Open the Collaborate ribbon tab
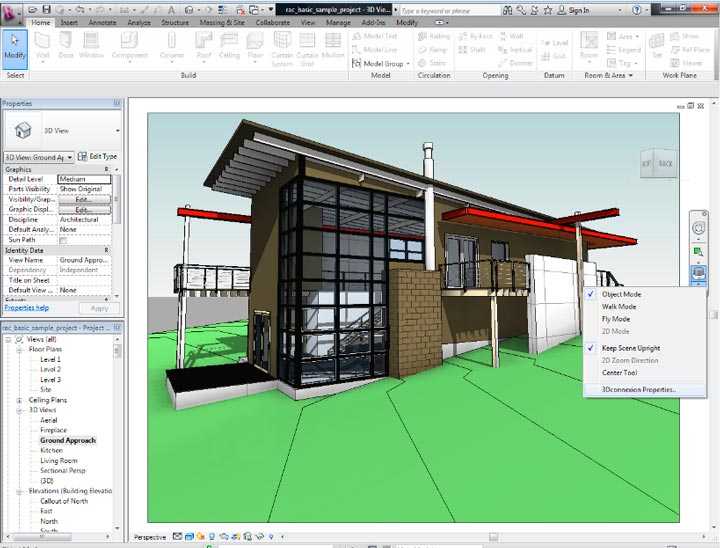This screenshot has width=720, height=548. pyautogui.click(x=273, y=22)
